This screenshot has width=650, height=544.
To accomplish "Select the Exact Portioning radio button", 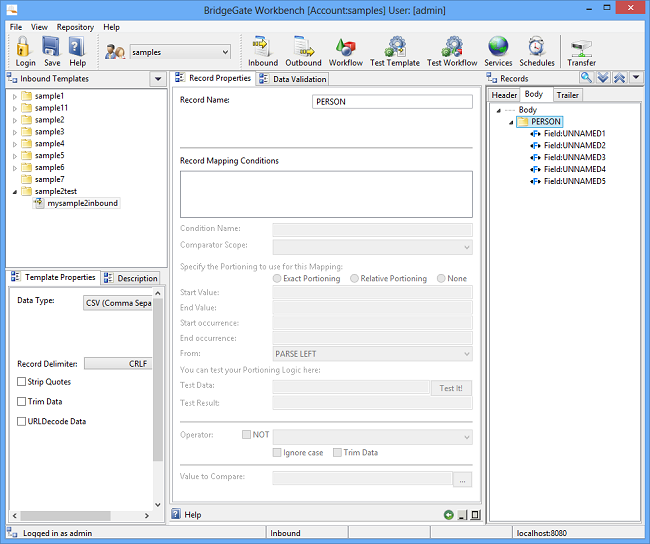I will 277,279.
